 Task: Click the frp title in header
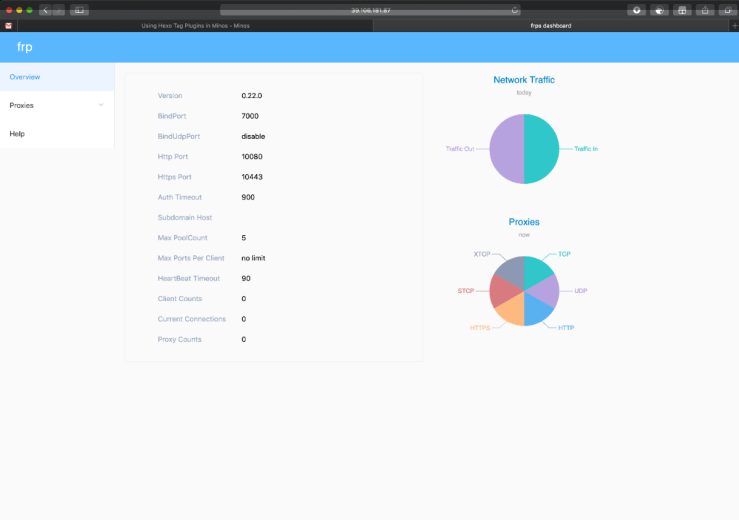tap(25, 47)
